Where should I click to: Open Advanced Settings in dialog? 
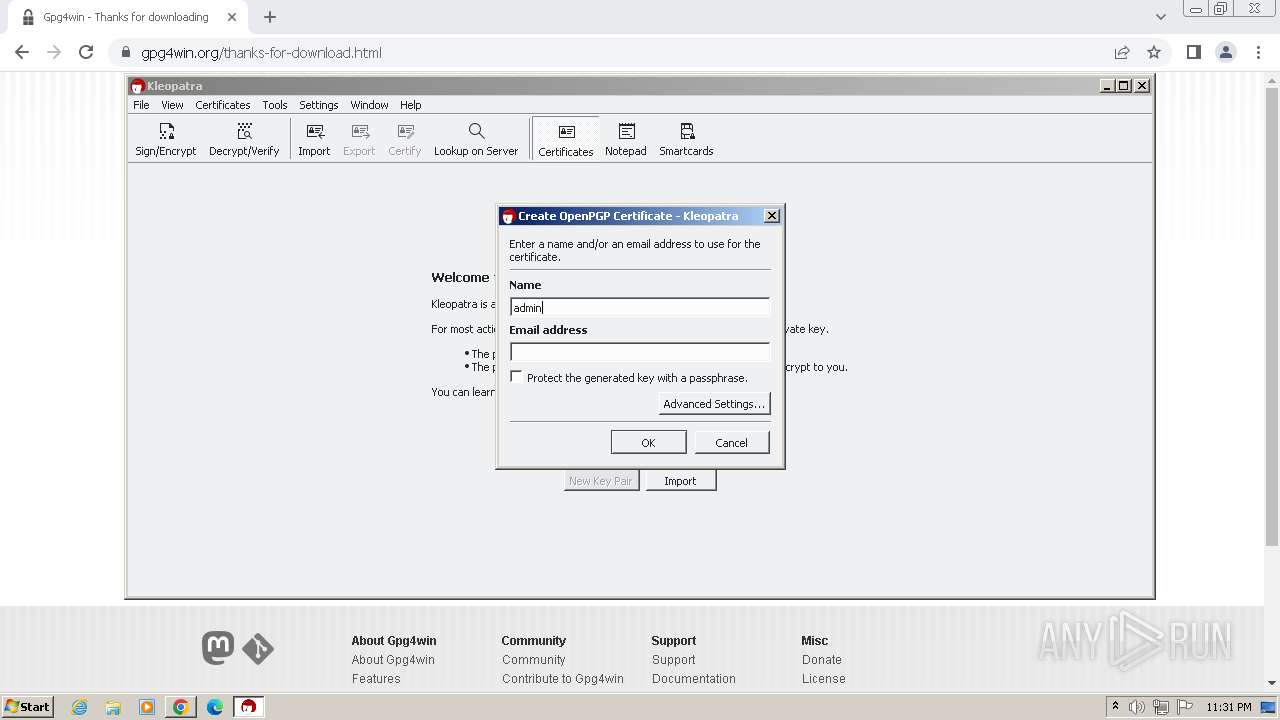coord(714,404)
